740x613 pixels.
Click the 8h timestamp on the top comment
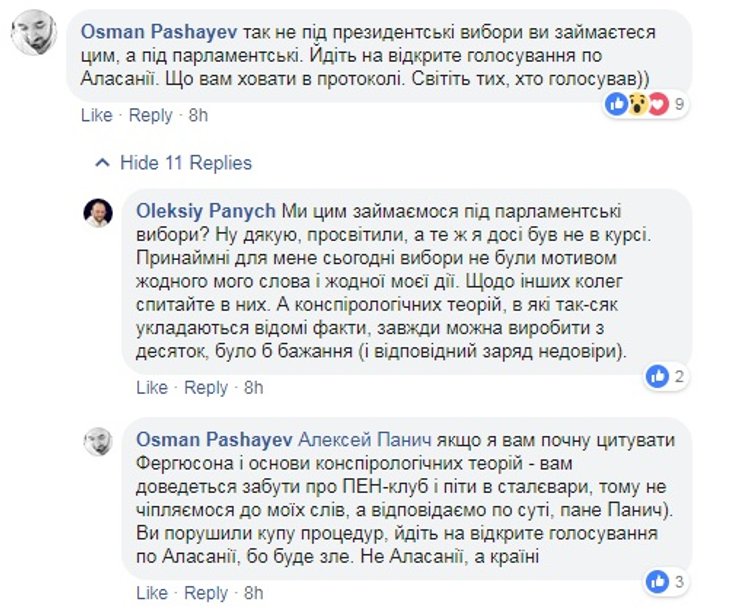click(198, 115)
